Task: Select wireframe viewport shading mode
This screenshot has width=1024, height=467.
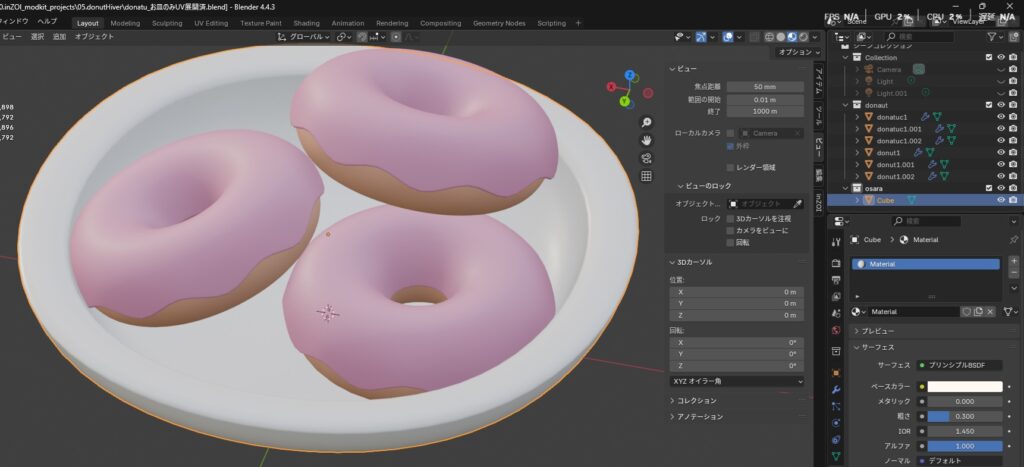Action: pos(769,37)
